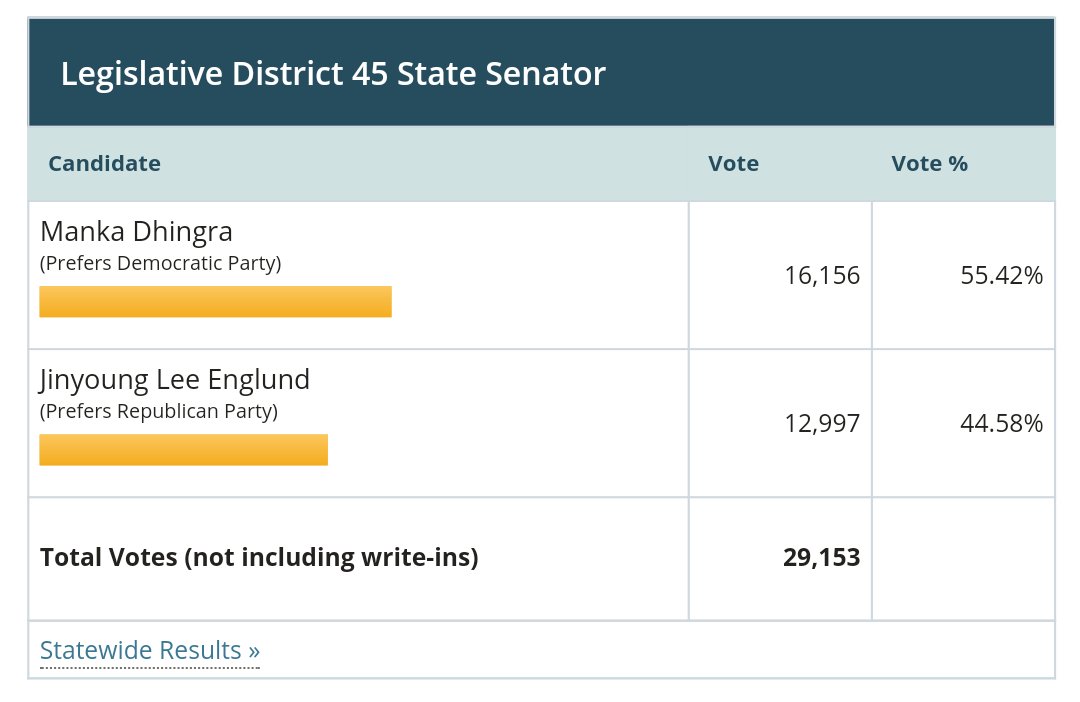The width and height of the screenshot is (1080, 702).
Task: Click the empty percentage cell in totals row
Action: [x=964, y=559]
